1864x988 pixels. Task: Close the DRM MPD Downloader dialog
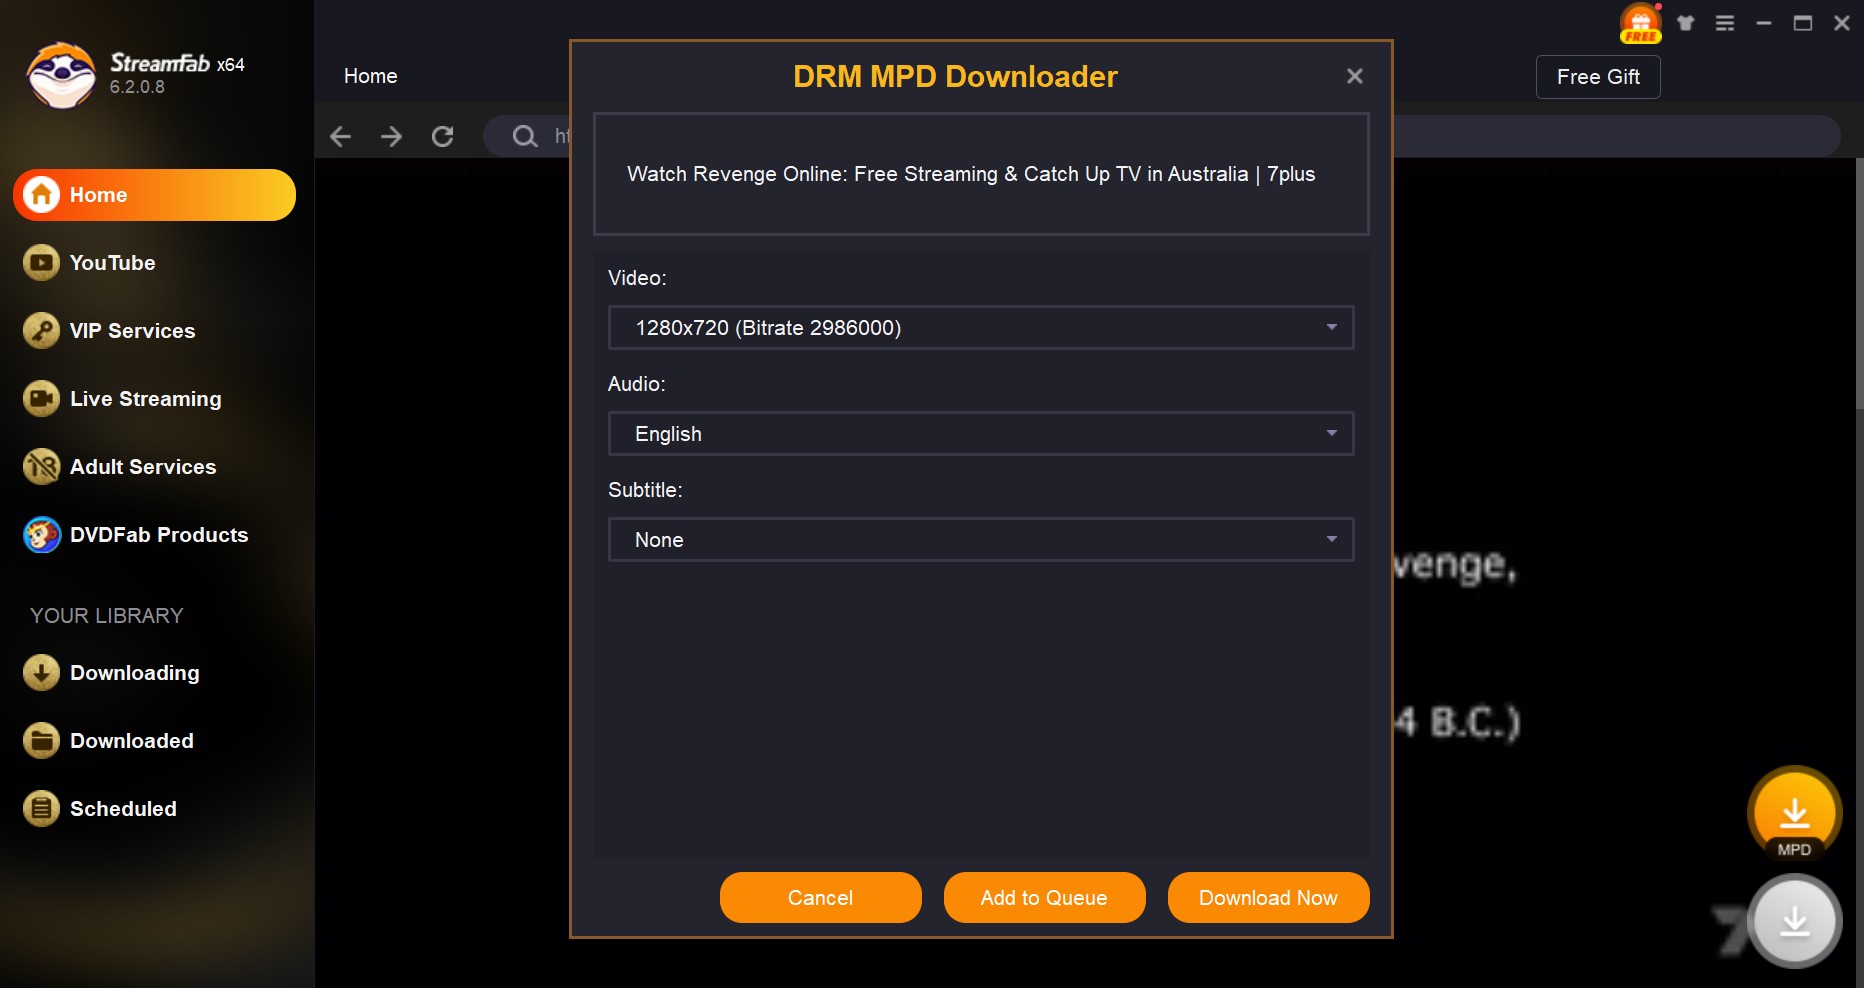[1355, 76]
